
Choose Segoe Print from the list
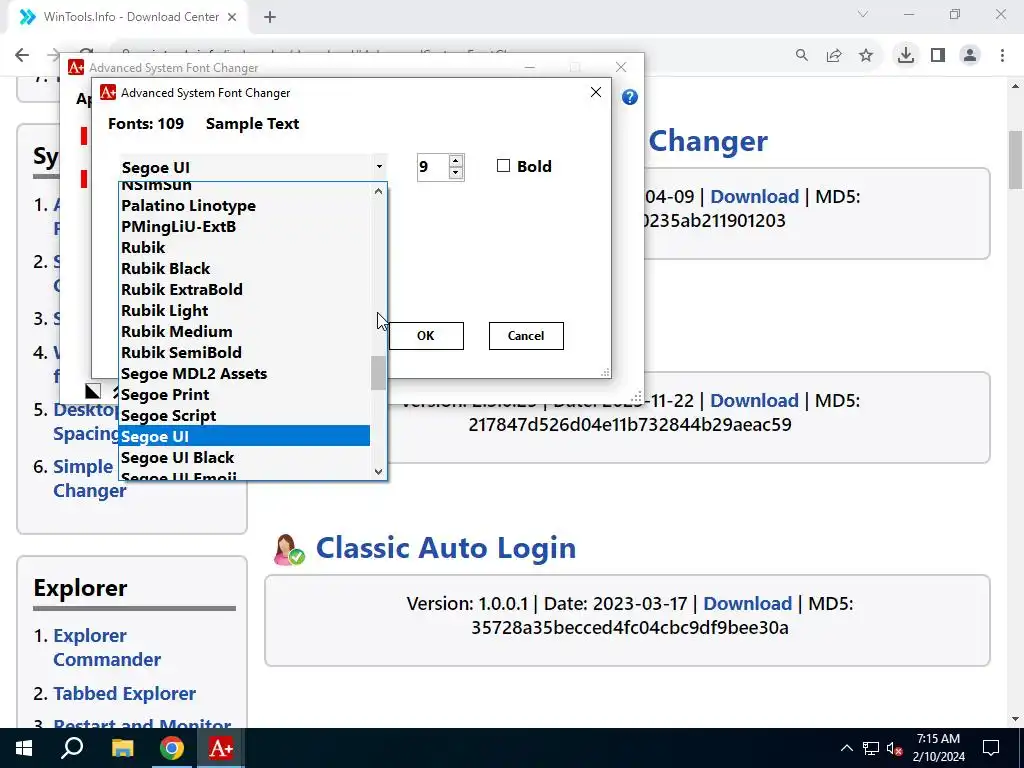click(x=244, y=394)
